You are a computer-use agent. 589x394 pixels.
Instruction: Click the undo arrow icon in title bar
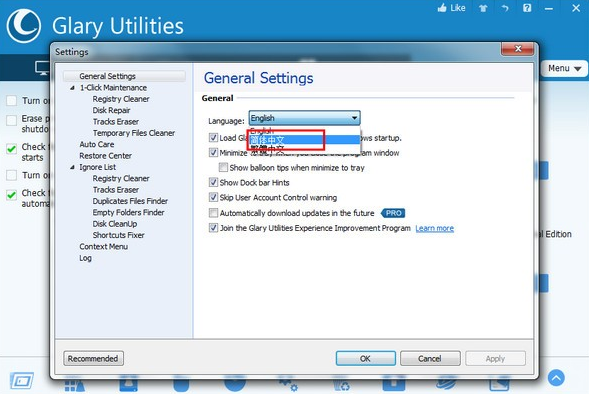[505, 8]
